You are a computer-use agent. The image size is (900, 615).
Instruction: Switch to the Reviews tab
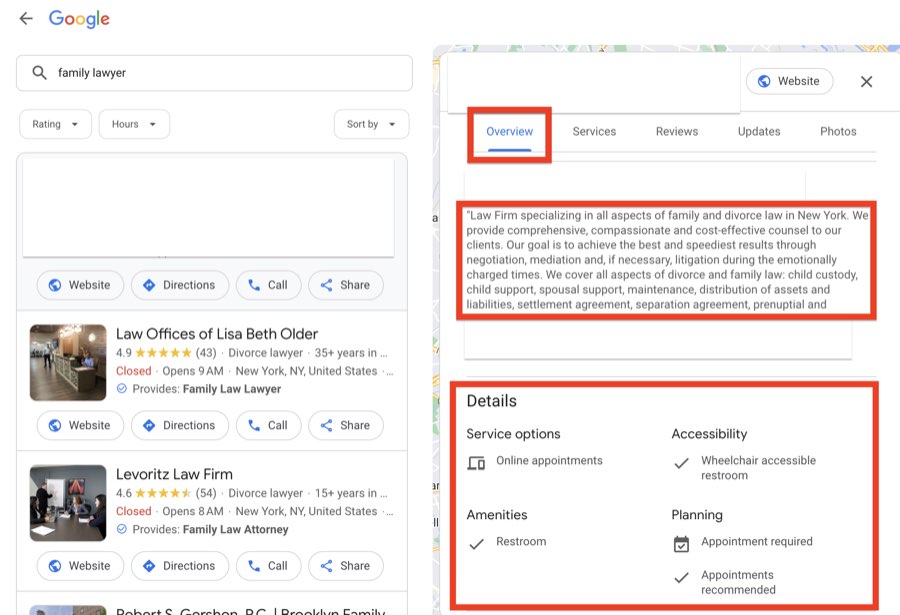[x=677, y=131]
